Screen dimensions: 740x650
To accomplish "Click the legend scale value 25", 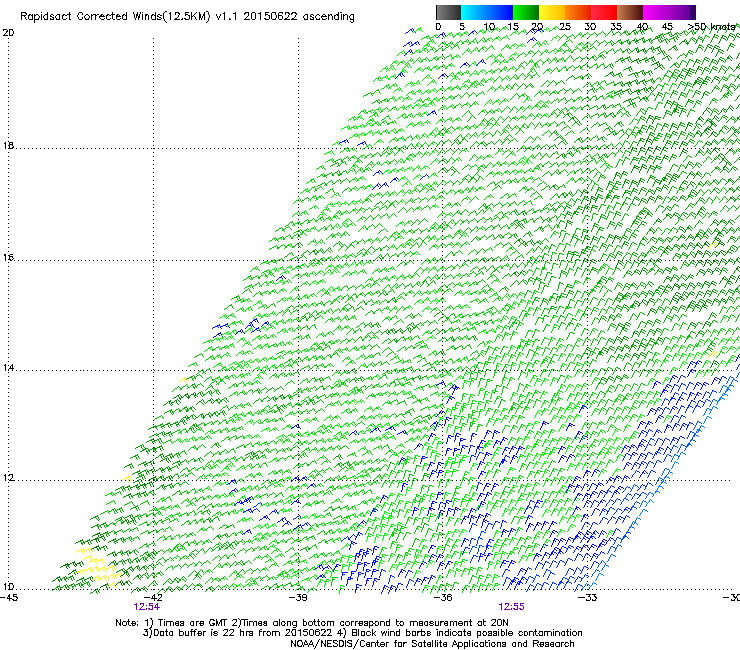I will coord(565,26).
